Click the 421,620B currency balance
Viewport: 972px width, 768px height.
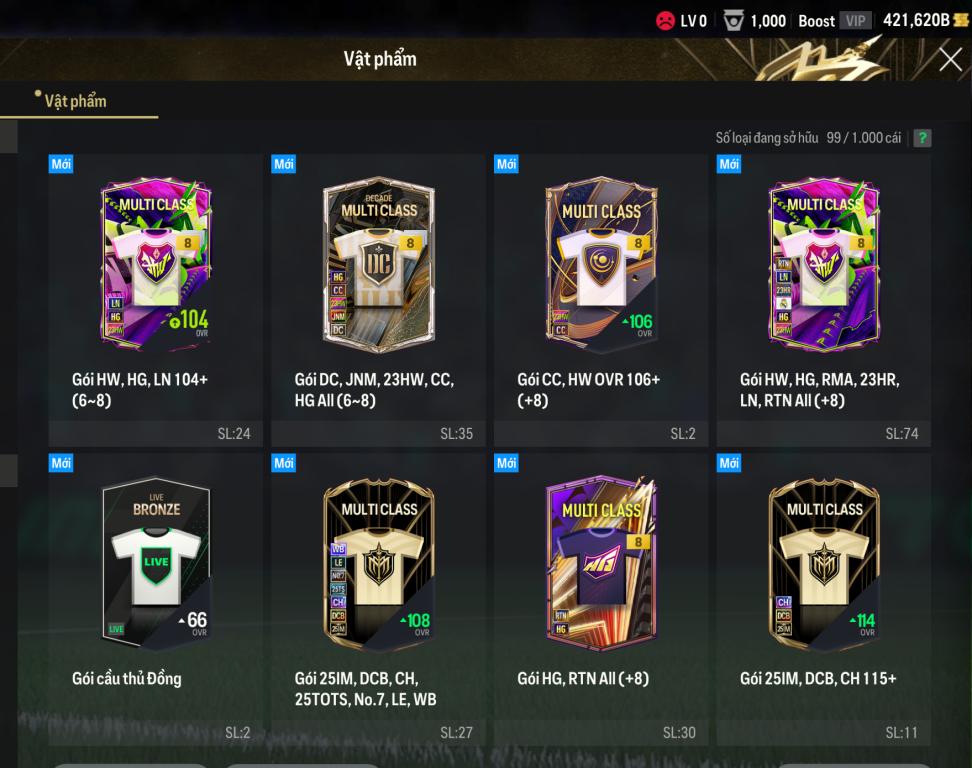[916, 20]
